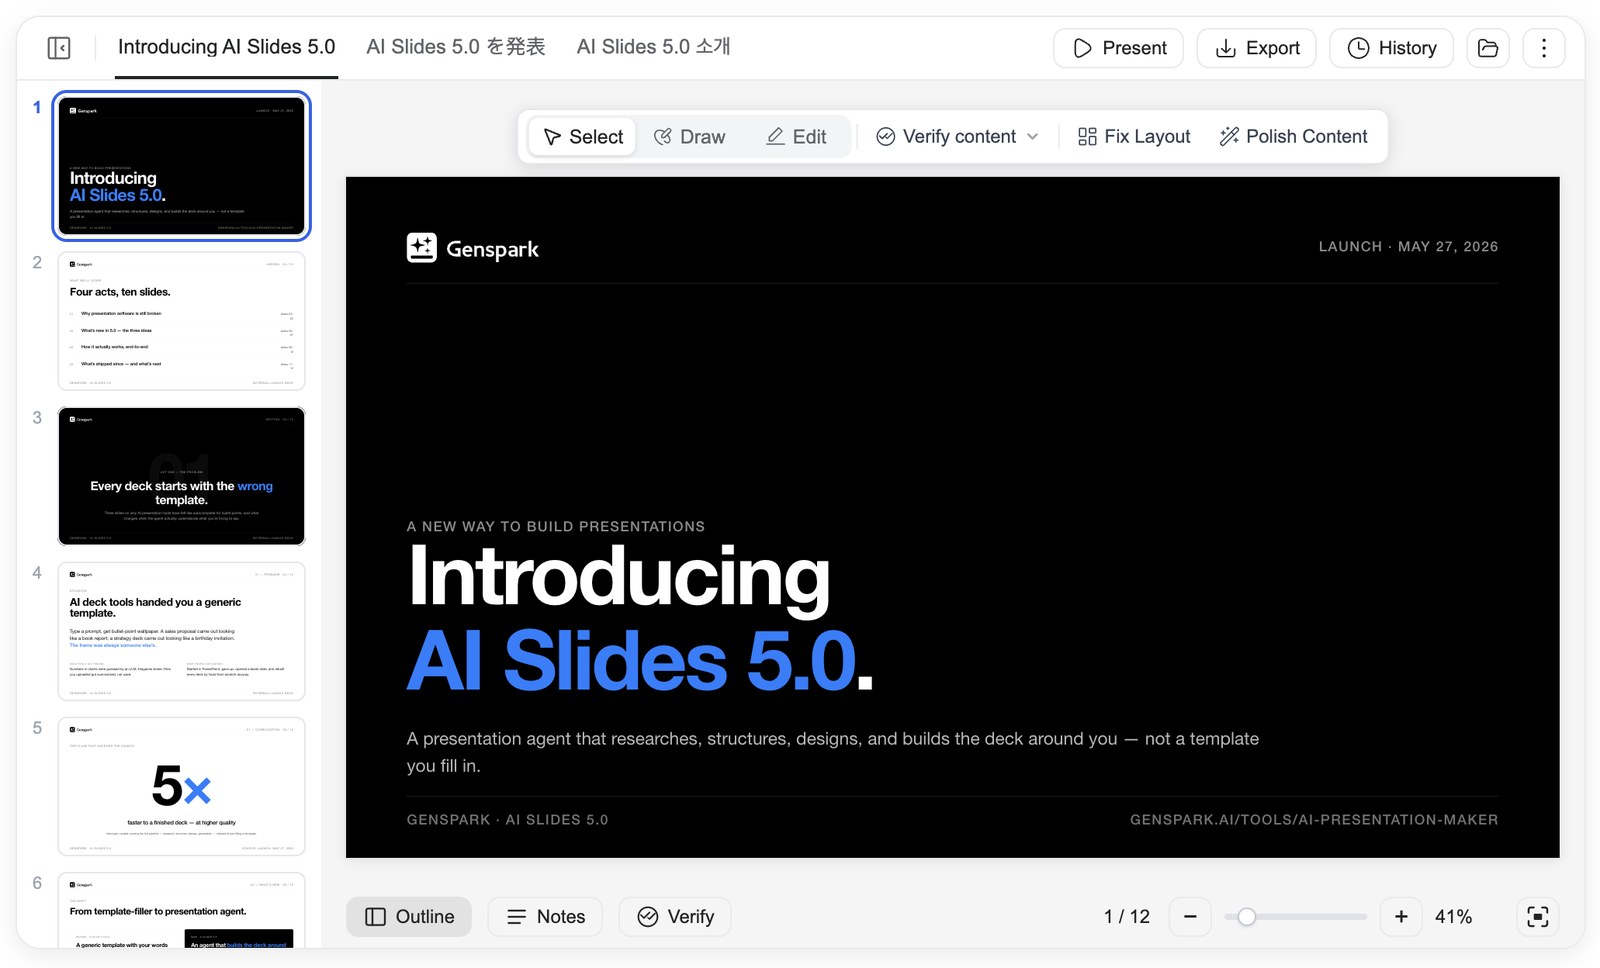Click Polish Content
The width and height of the screenshot is (1600, 968).
(x=1293, y=137)
